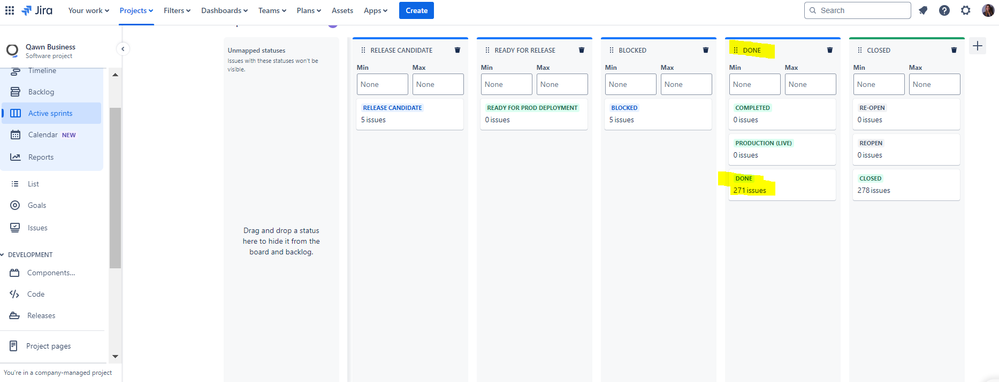Select the CLOSED status card with 278 issues

pos(907,185)
